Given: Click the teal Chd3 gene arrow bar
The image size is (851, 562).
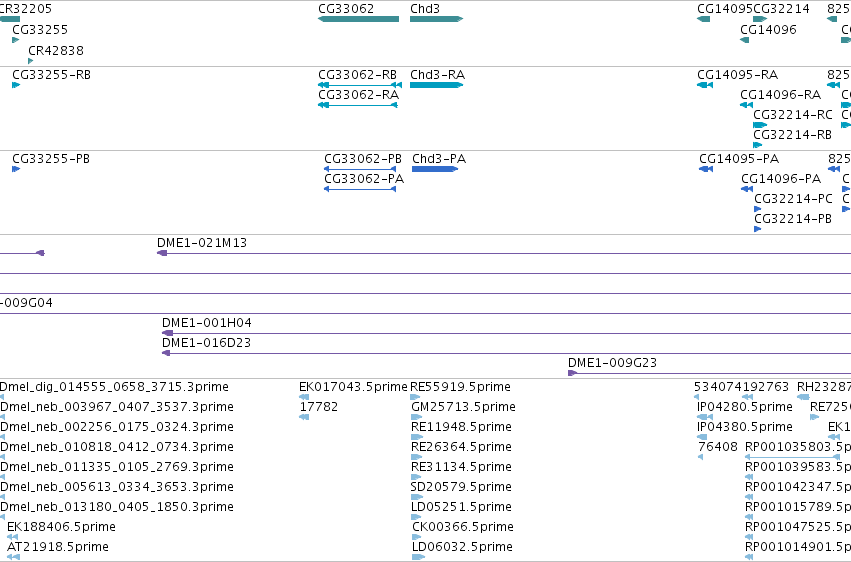Looking at the screenshot, I should [x=436, y=19].
